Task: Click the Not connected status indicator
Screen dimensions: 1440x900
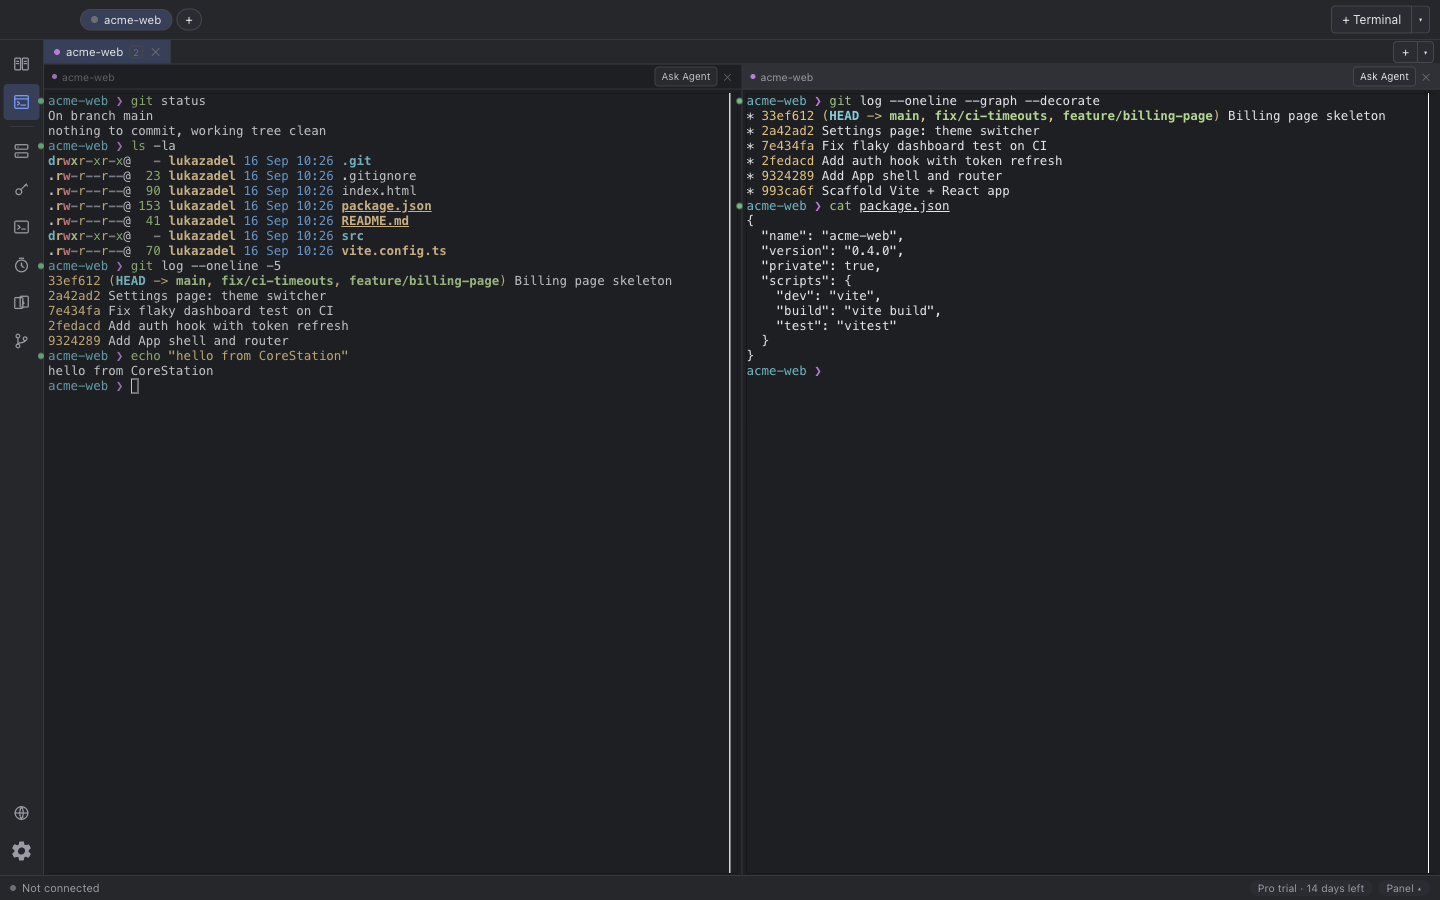Action: (x=55, y=888)
